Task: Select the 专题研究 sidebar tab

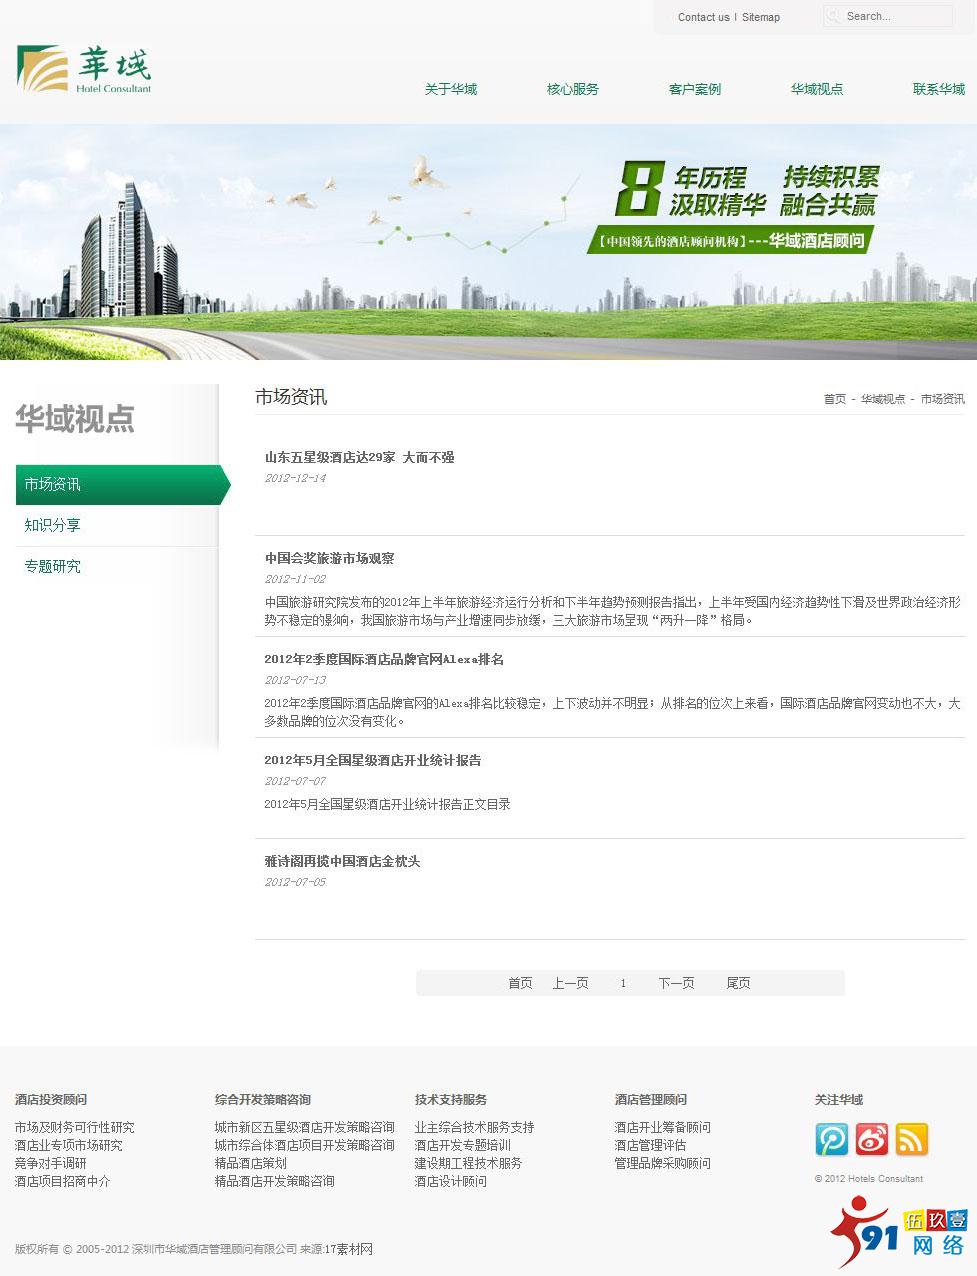Action: (52, 566)
